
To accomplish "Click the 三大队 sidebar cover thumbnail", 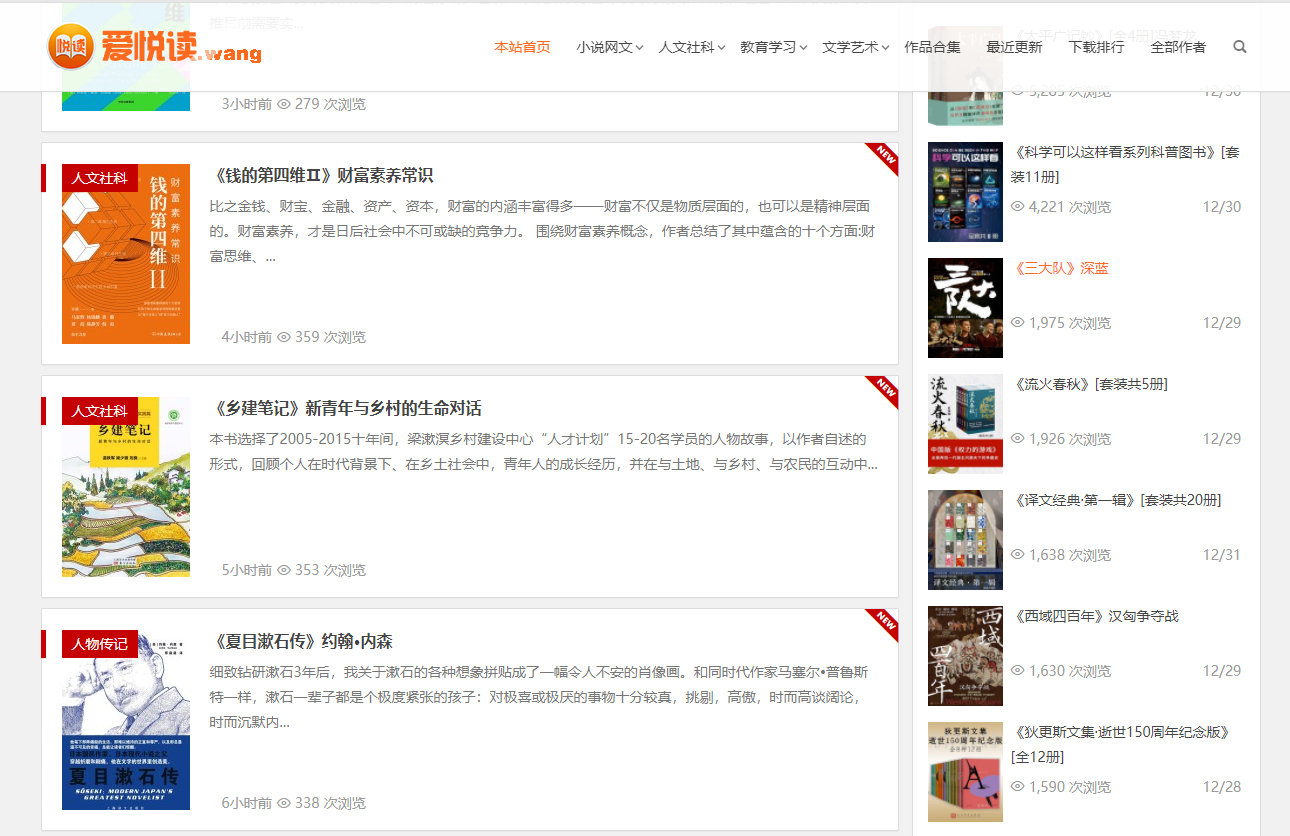I will click(965, 308).
